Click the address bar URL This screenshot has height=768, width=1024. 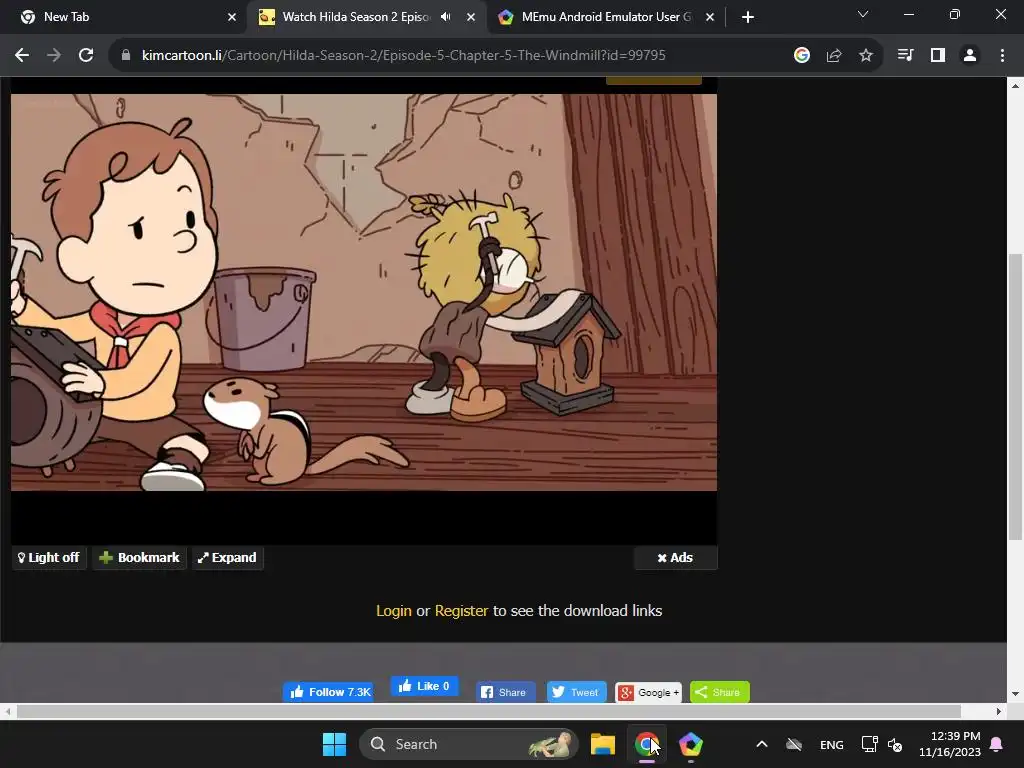coord(404,56)
